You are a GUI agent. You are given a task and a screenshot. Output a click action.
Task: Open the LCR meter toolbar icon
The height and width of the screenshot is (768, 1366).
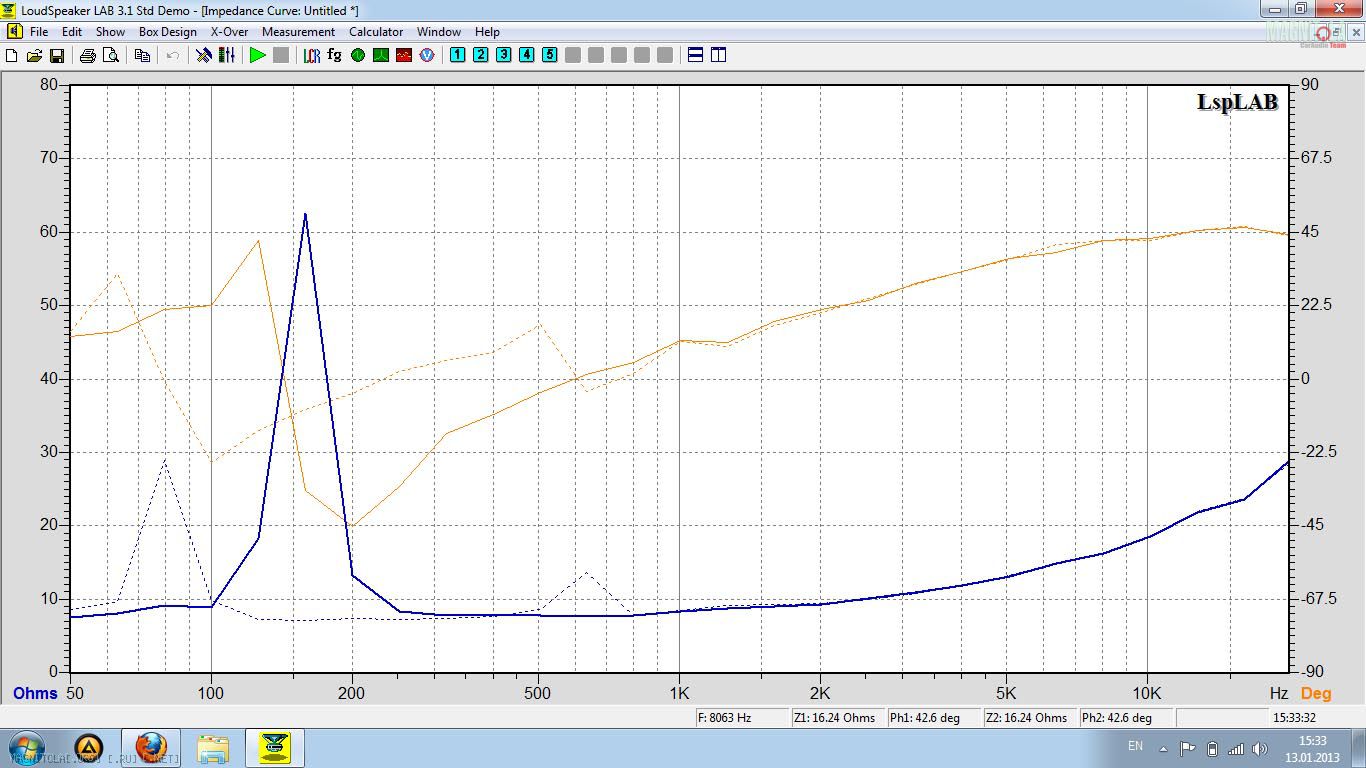312,55
